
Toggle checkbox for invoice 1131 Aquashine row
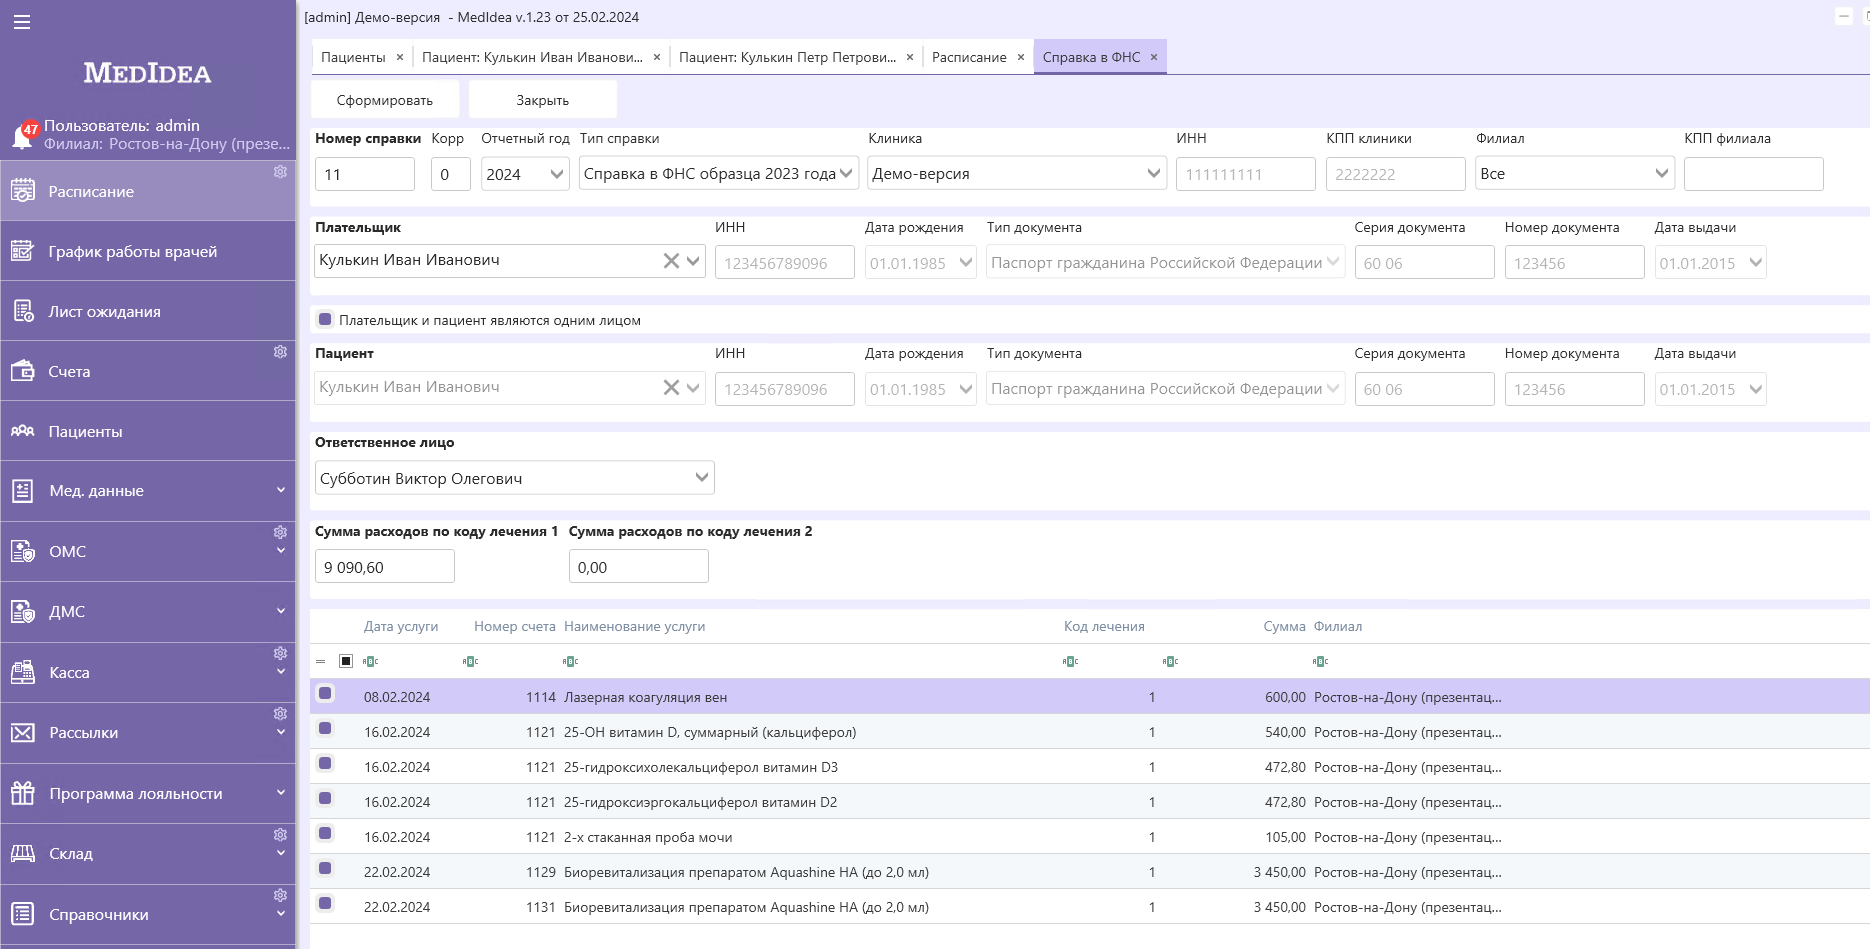point(325,903)
